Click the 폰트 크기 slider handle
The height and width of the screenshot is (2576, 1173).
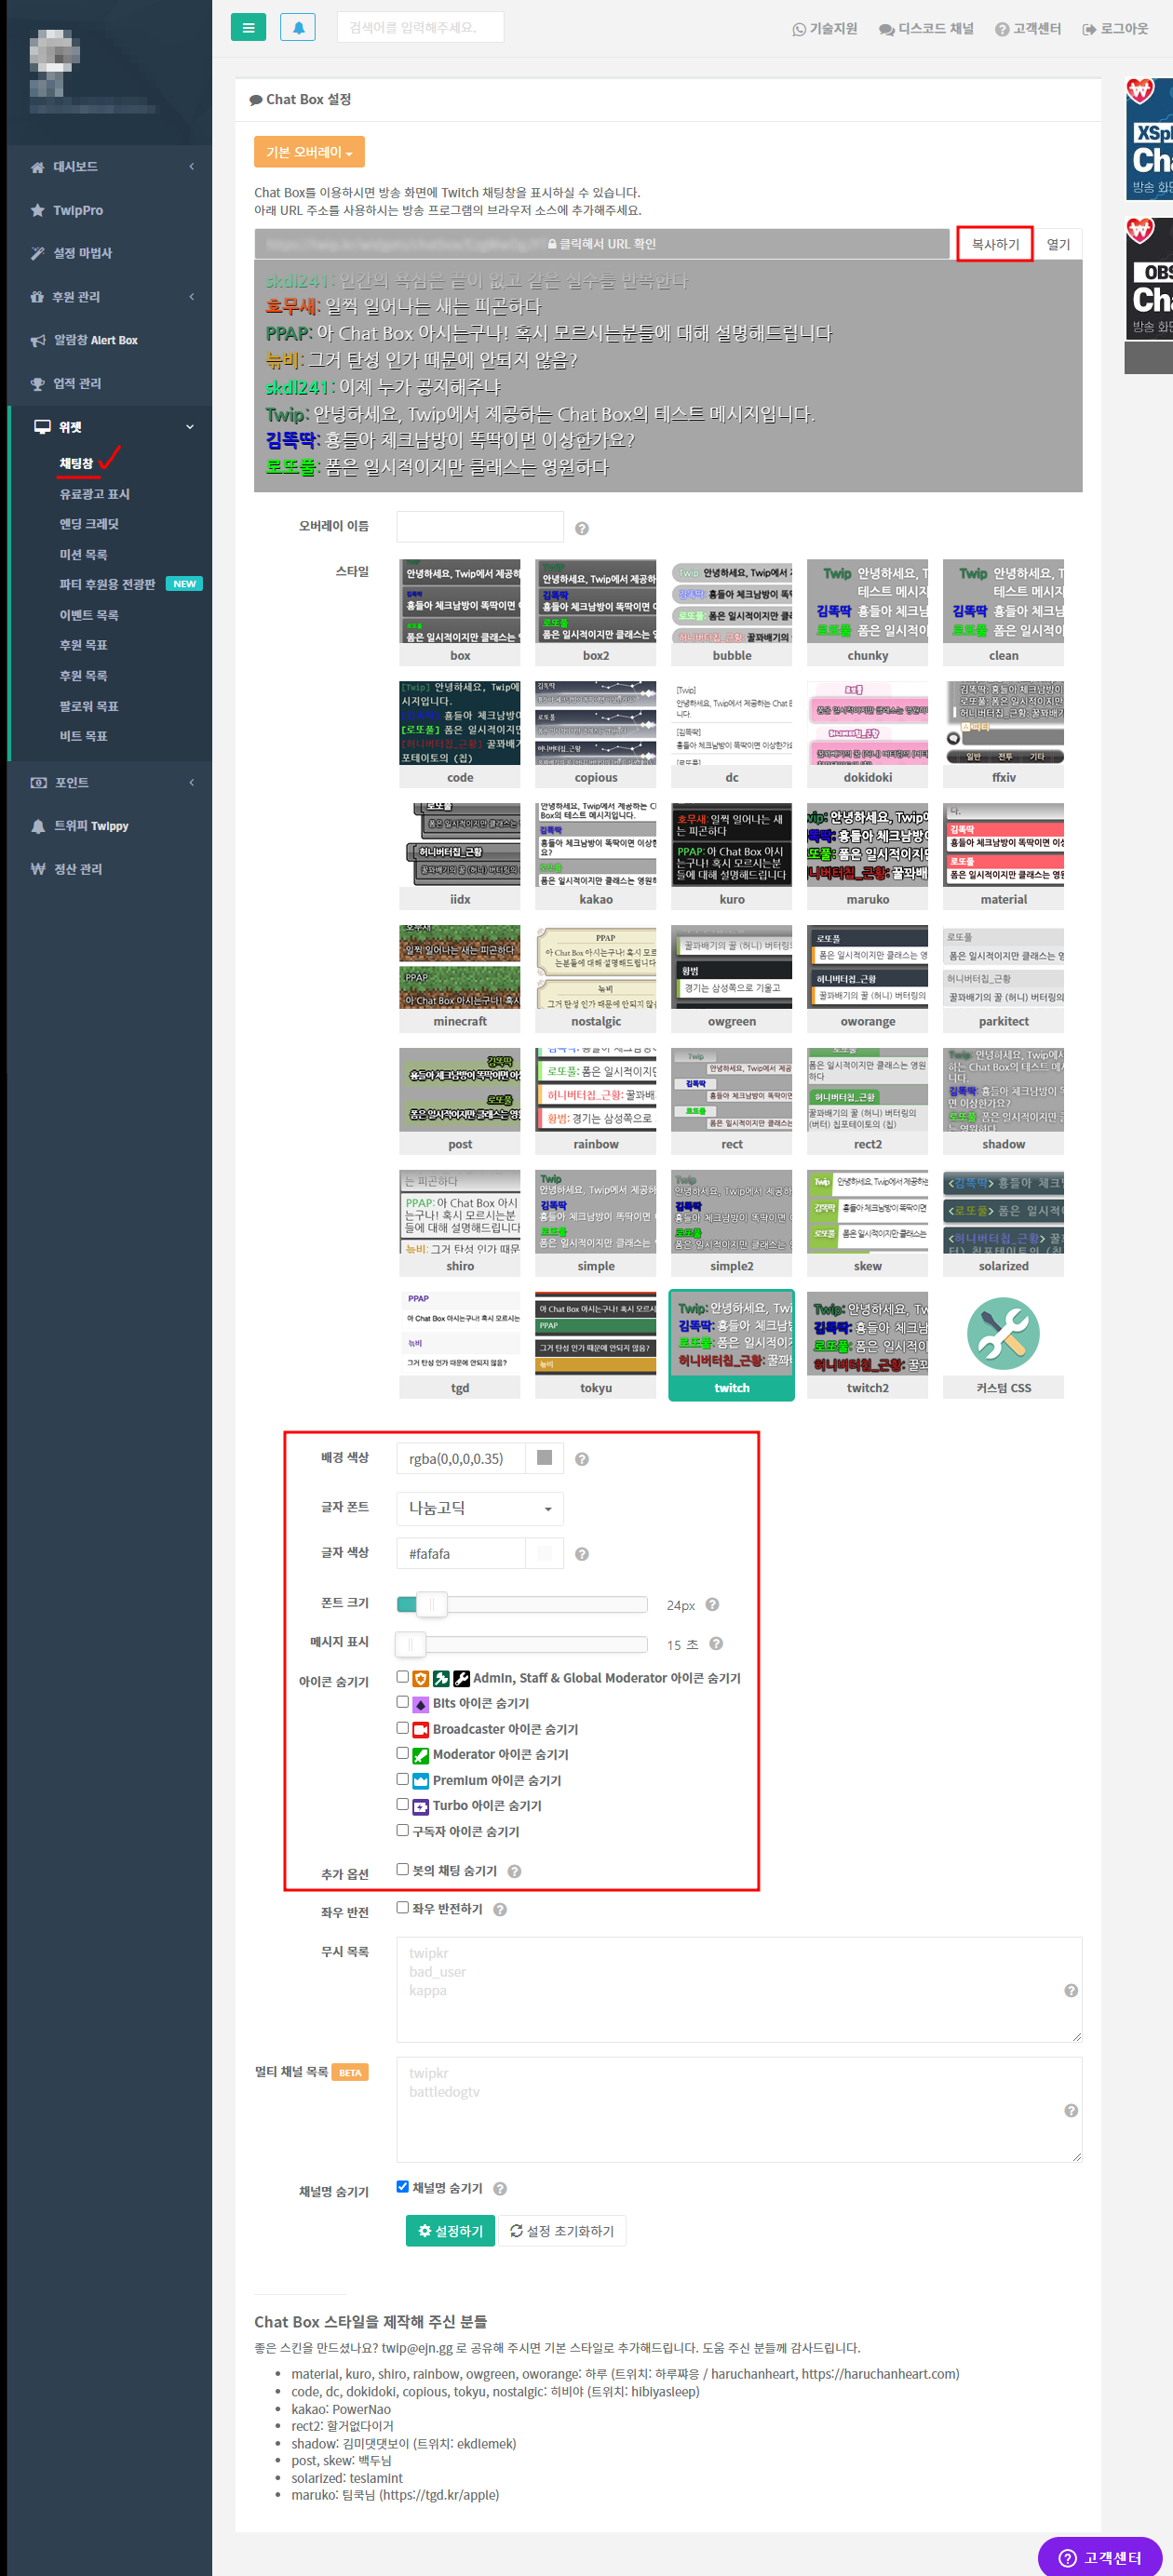click(432, 1604)
